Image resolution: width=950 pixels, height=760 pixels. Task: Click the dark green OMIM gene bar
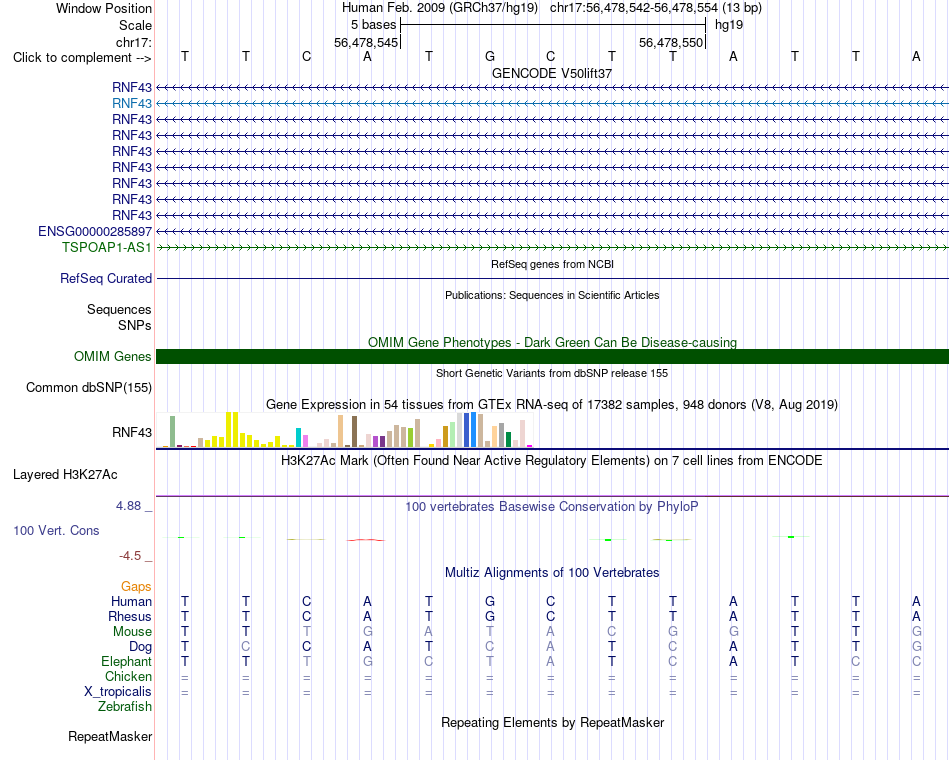[552, 356]
